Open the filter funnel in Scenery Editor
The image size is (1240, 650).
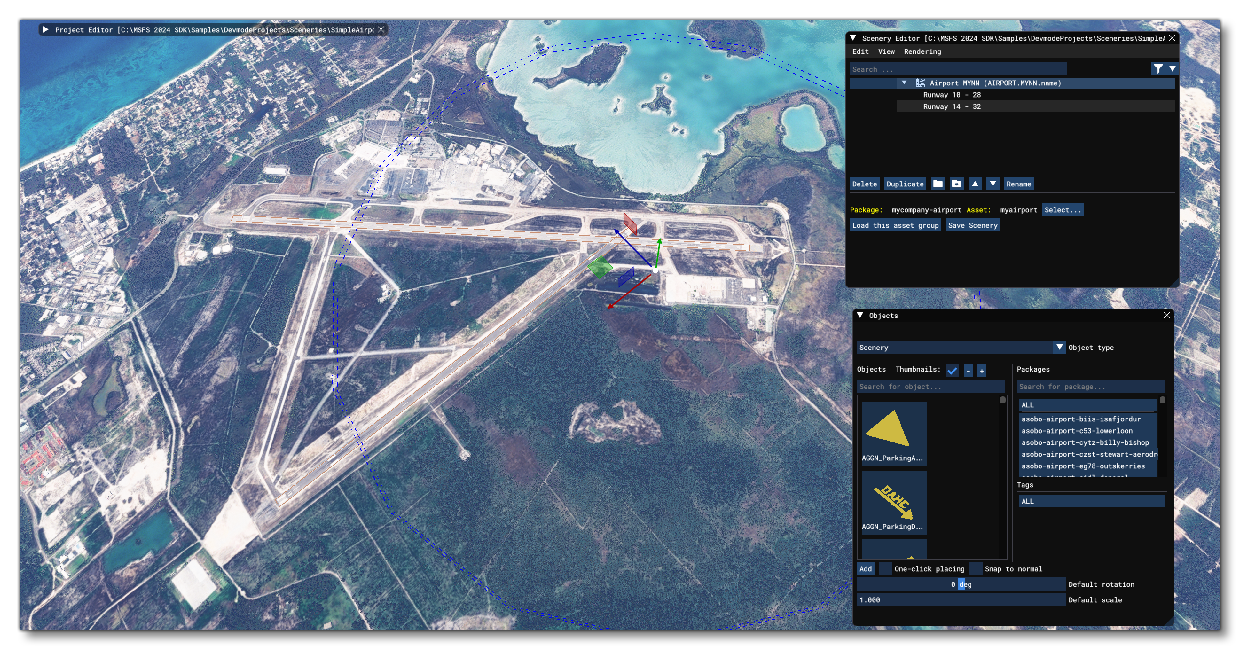click(x=1158, y=68)
